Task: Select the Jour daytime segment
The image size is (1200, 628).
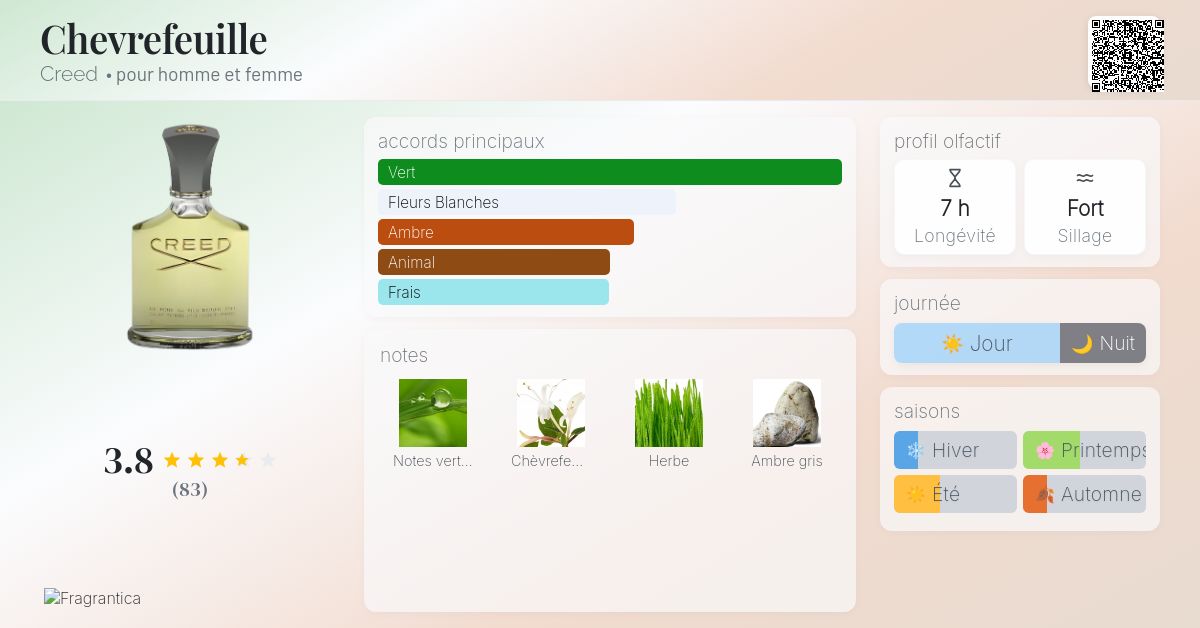Action: click(x=977, y=343)
